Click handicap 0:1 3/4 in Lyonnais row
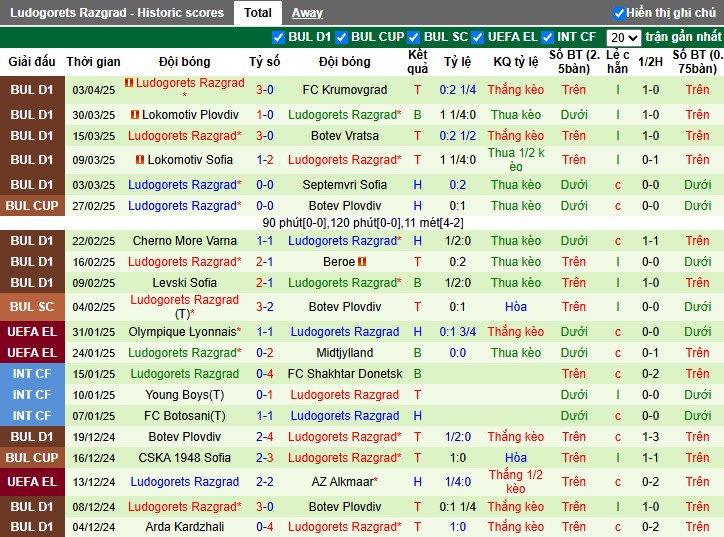724x537 pixels. (x=458, y=332)
